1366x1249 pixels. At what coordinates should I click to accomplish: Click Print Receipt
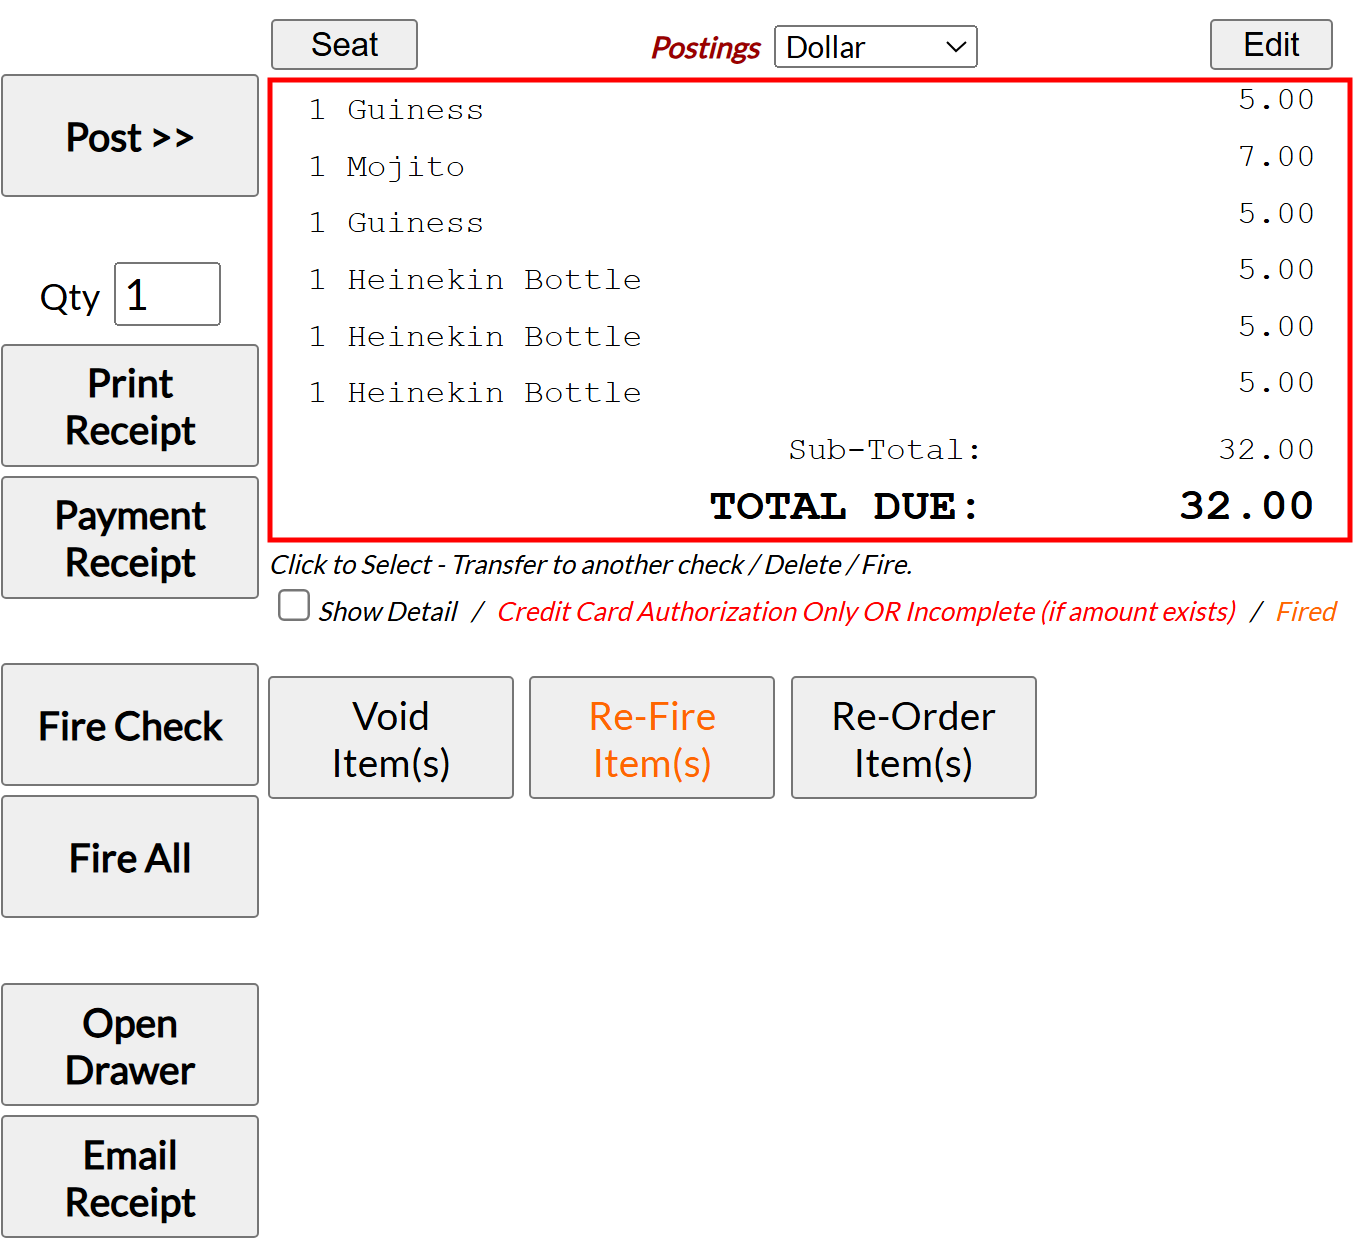(130, 406)
